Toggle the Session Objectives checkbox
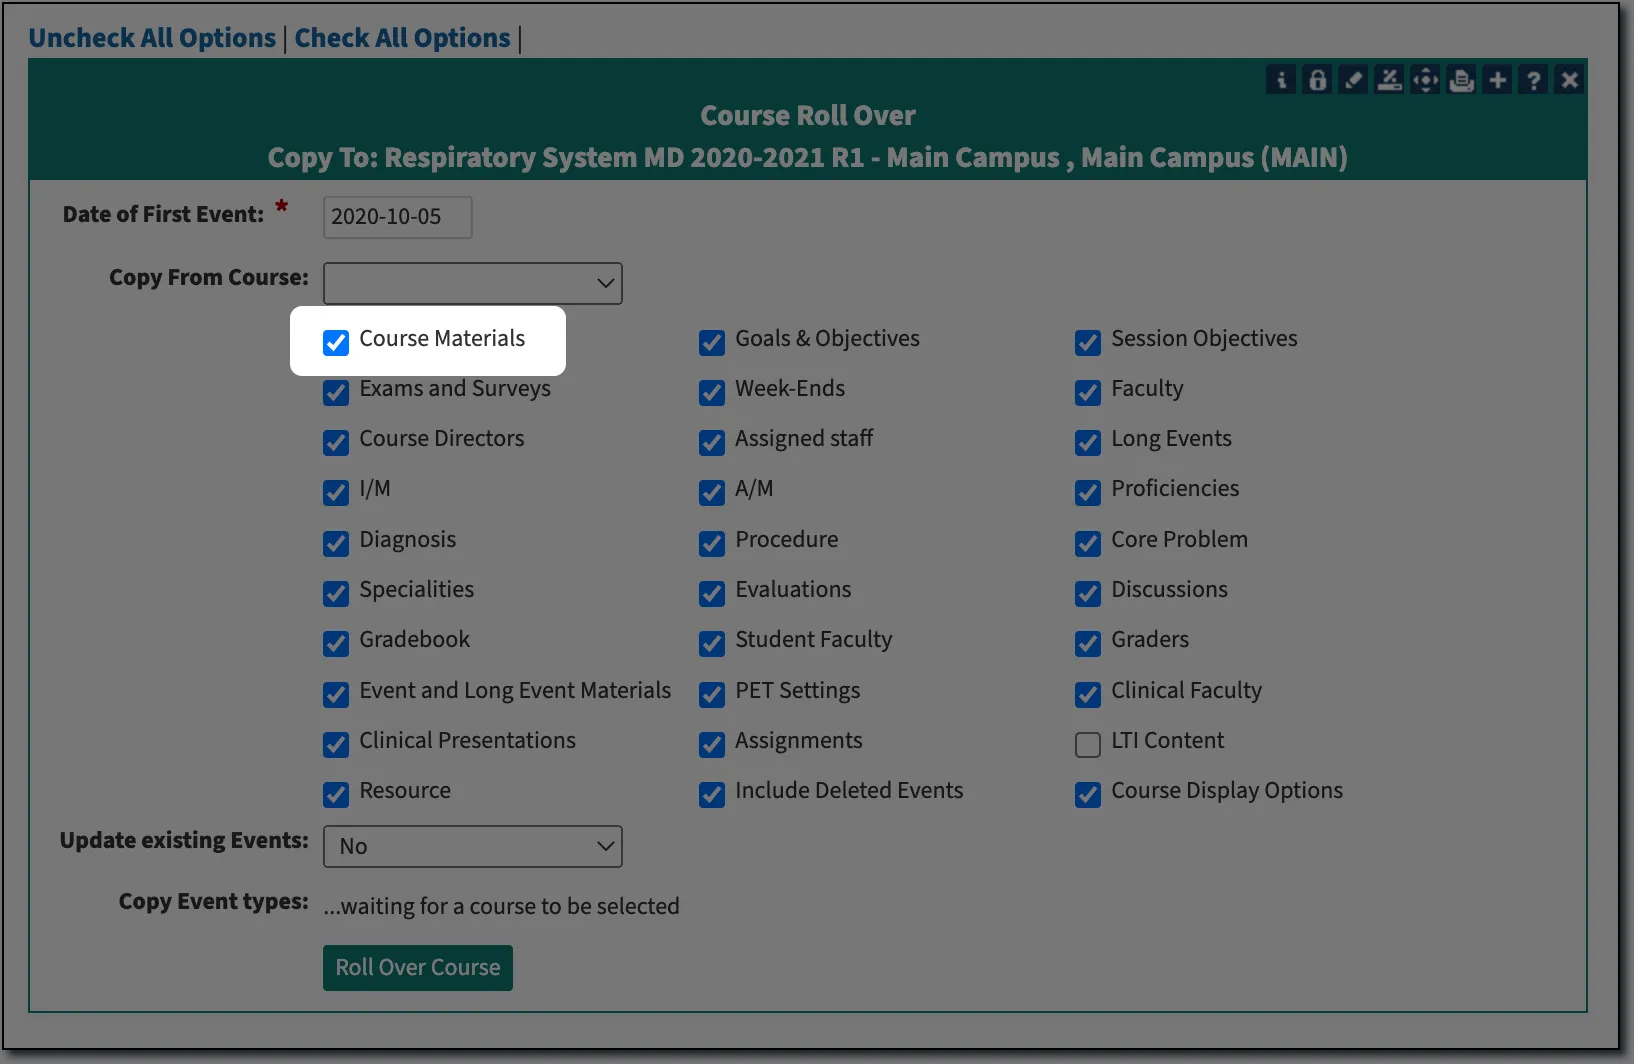The image size is (1634, 1064). coord(1088,342)
